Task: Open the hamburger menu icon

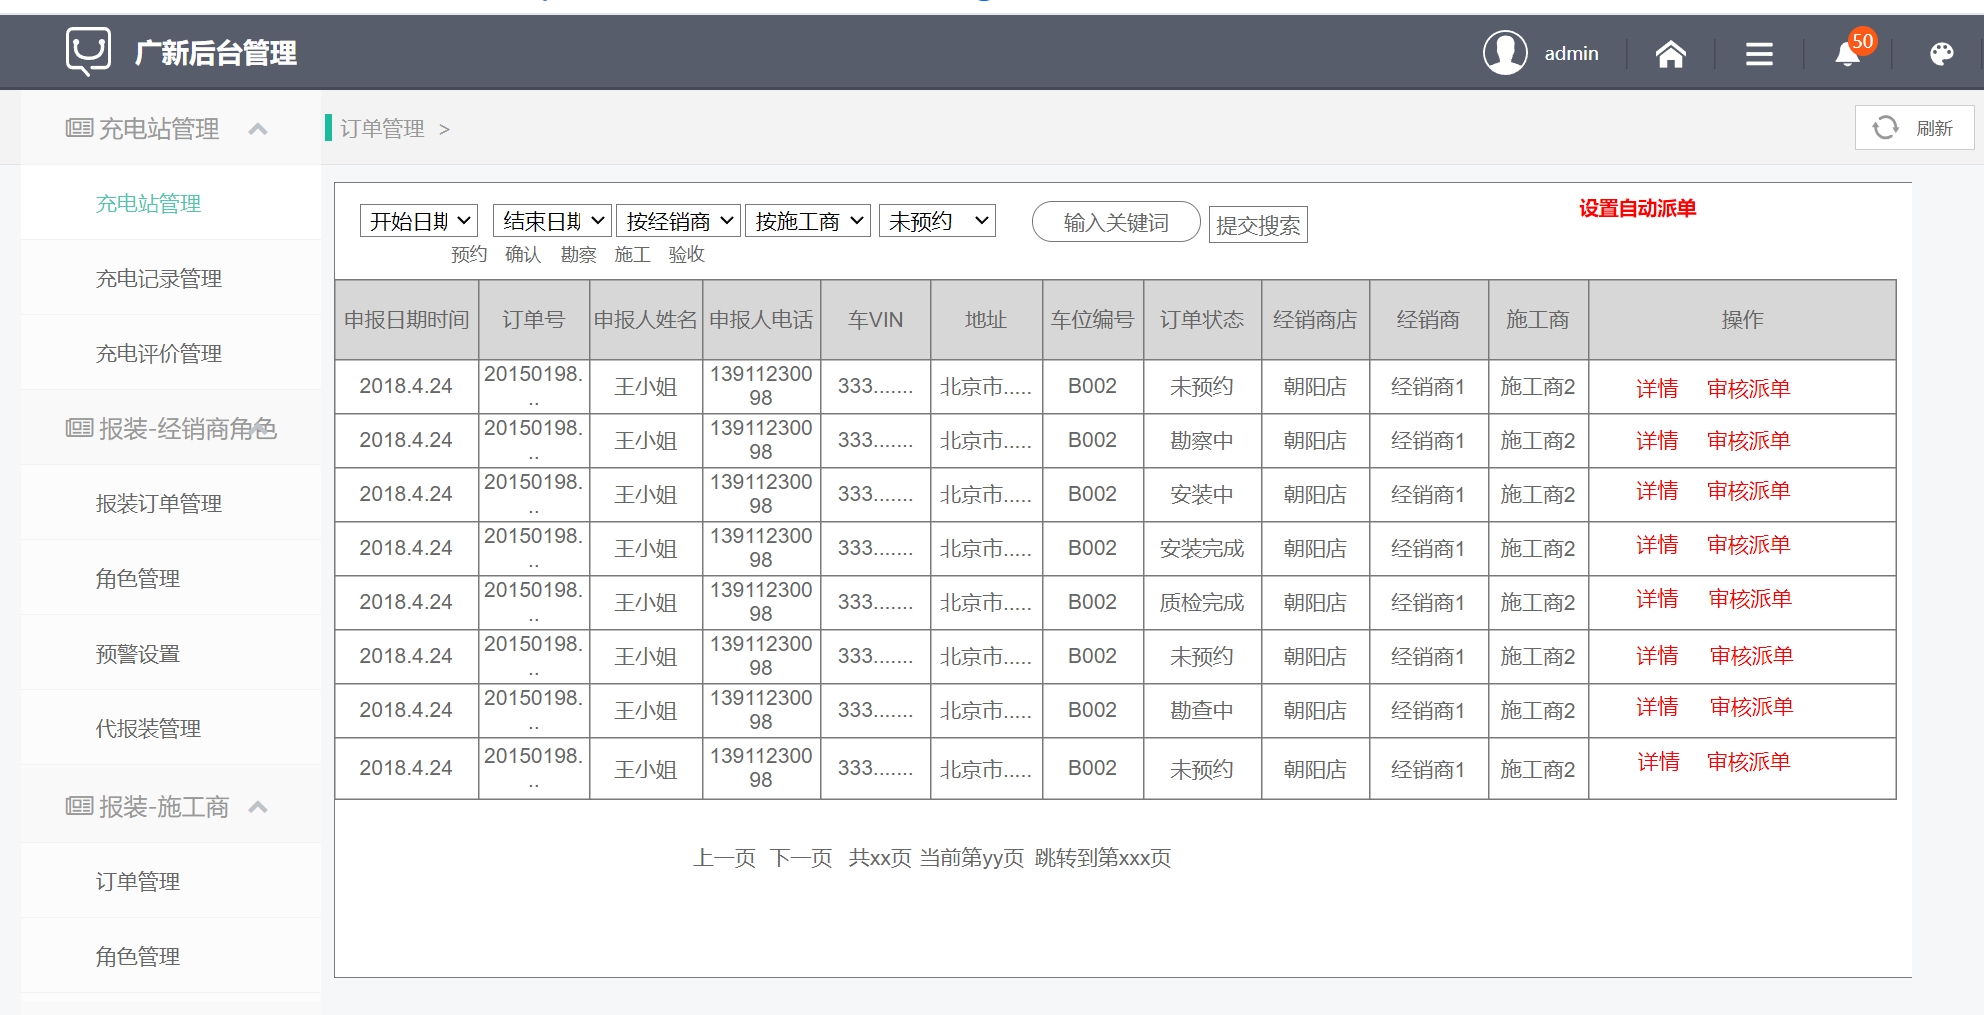Action: click(x=1759, y=54)
